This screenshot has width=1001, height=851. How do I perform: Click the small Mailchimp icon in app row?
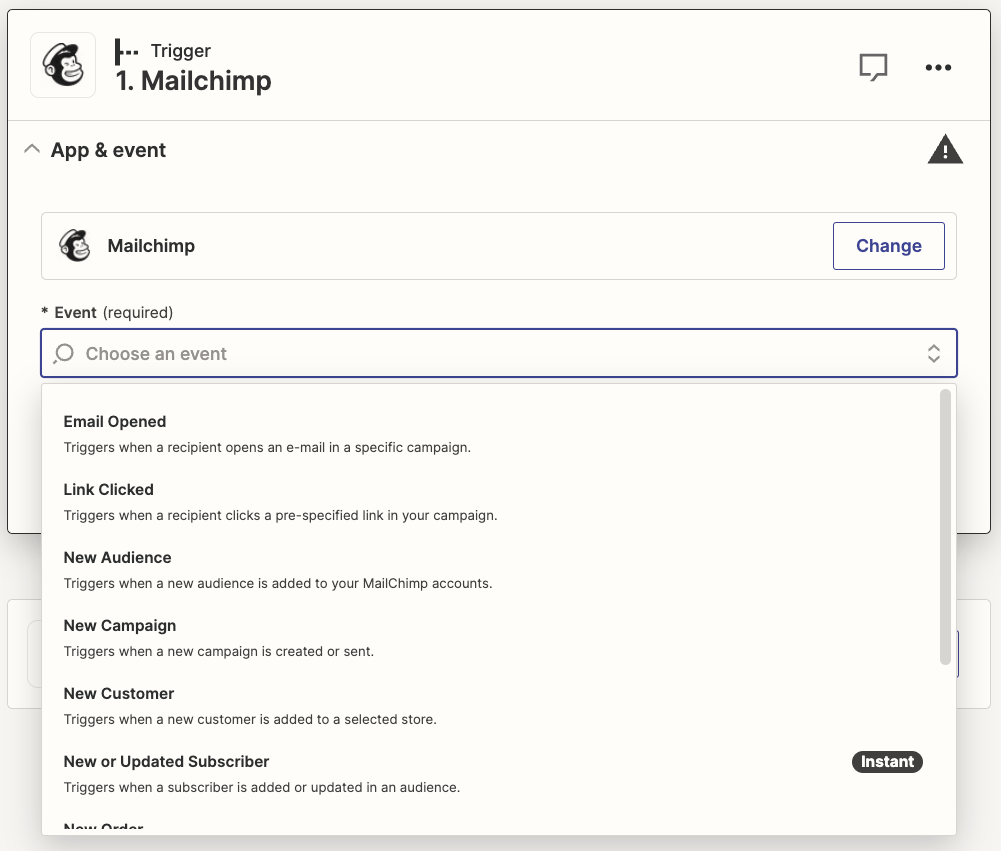(75, 246)
